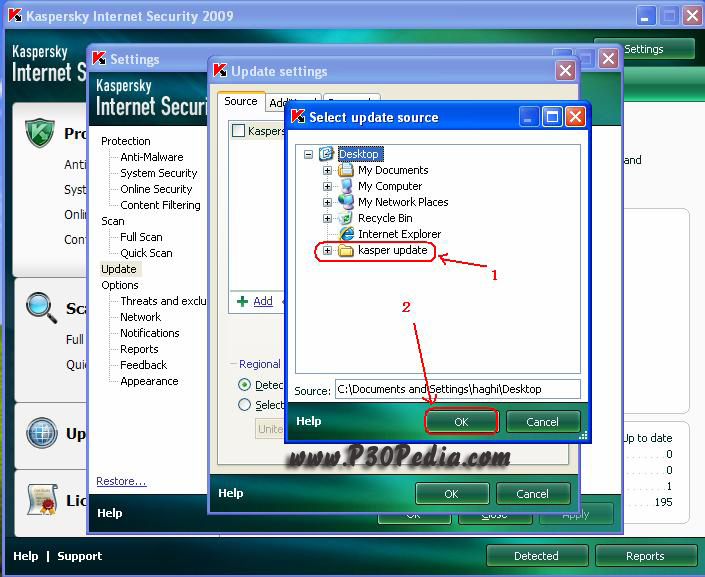Select Anti-Malware in Settings sidebar

152,157
